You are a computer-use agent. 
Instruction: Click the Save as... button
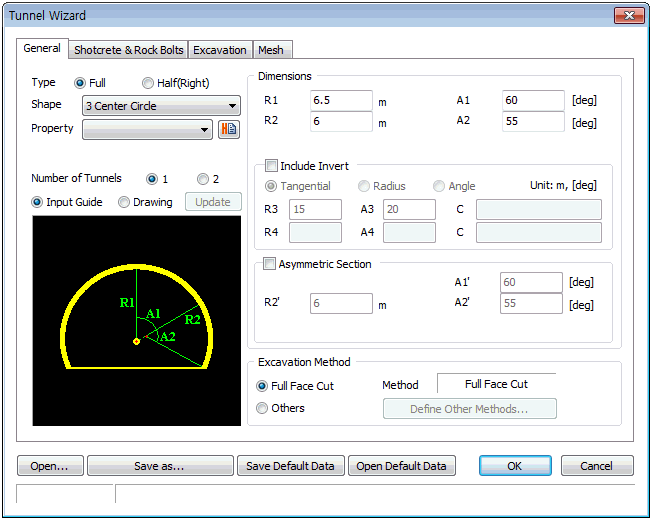160,466
